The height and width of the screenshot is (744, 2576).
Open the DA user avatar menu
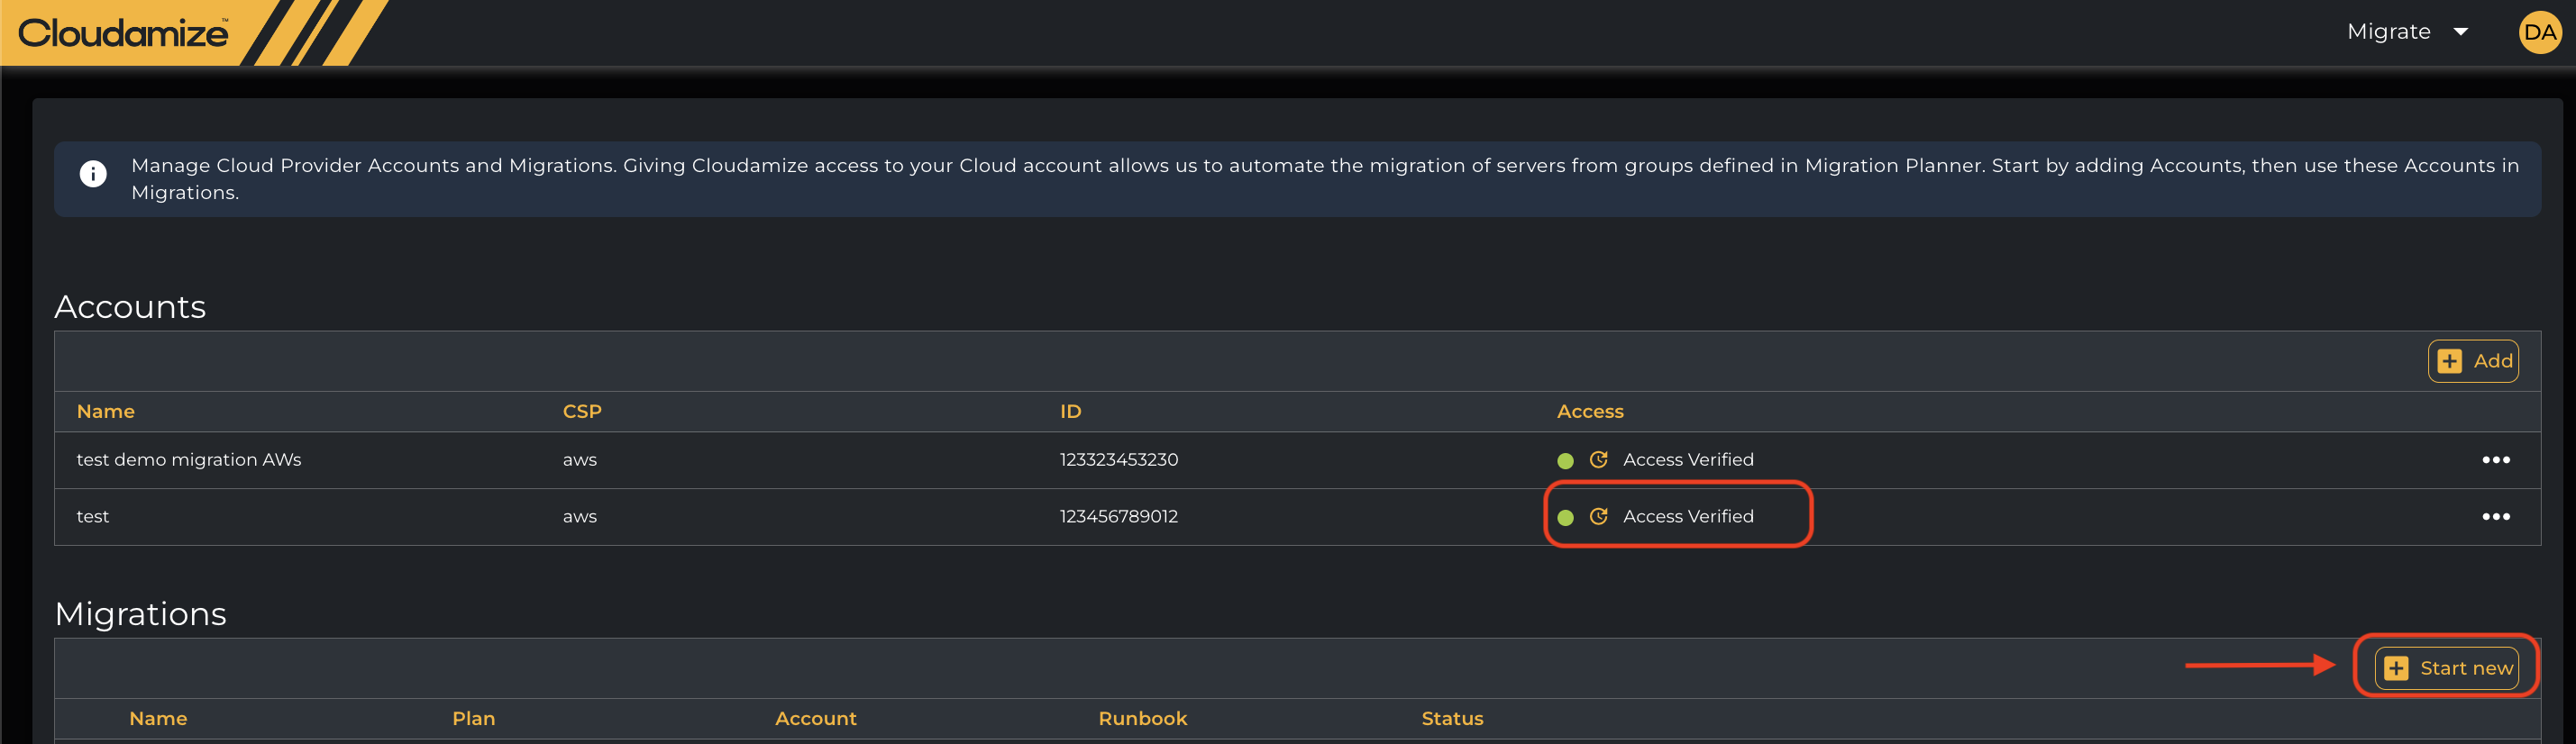[x=2538, y=32]
